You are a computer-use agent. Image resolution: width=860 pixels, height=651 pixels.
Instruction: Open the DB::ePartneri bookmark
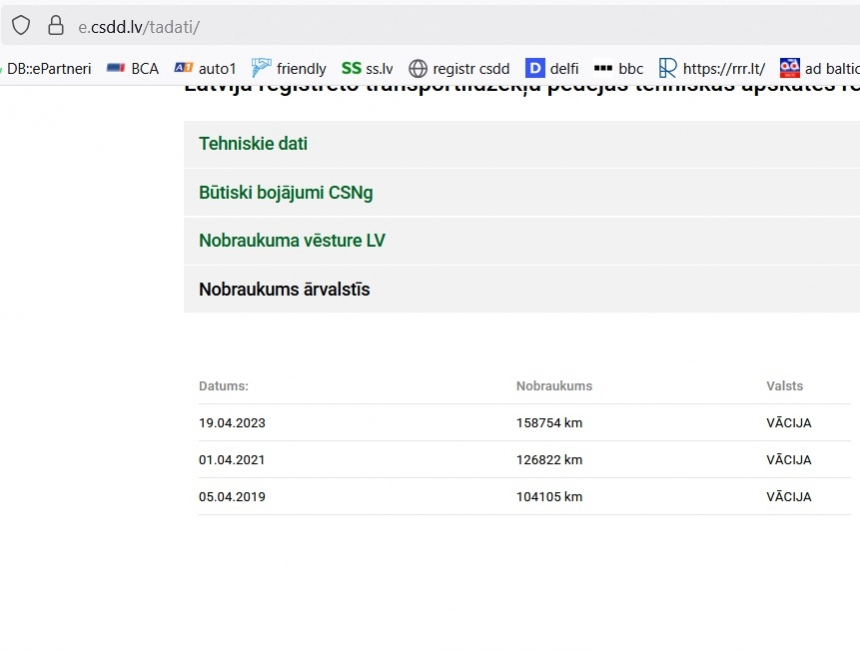[x=46, y=69]
